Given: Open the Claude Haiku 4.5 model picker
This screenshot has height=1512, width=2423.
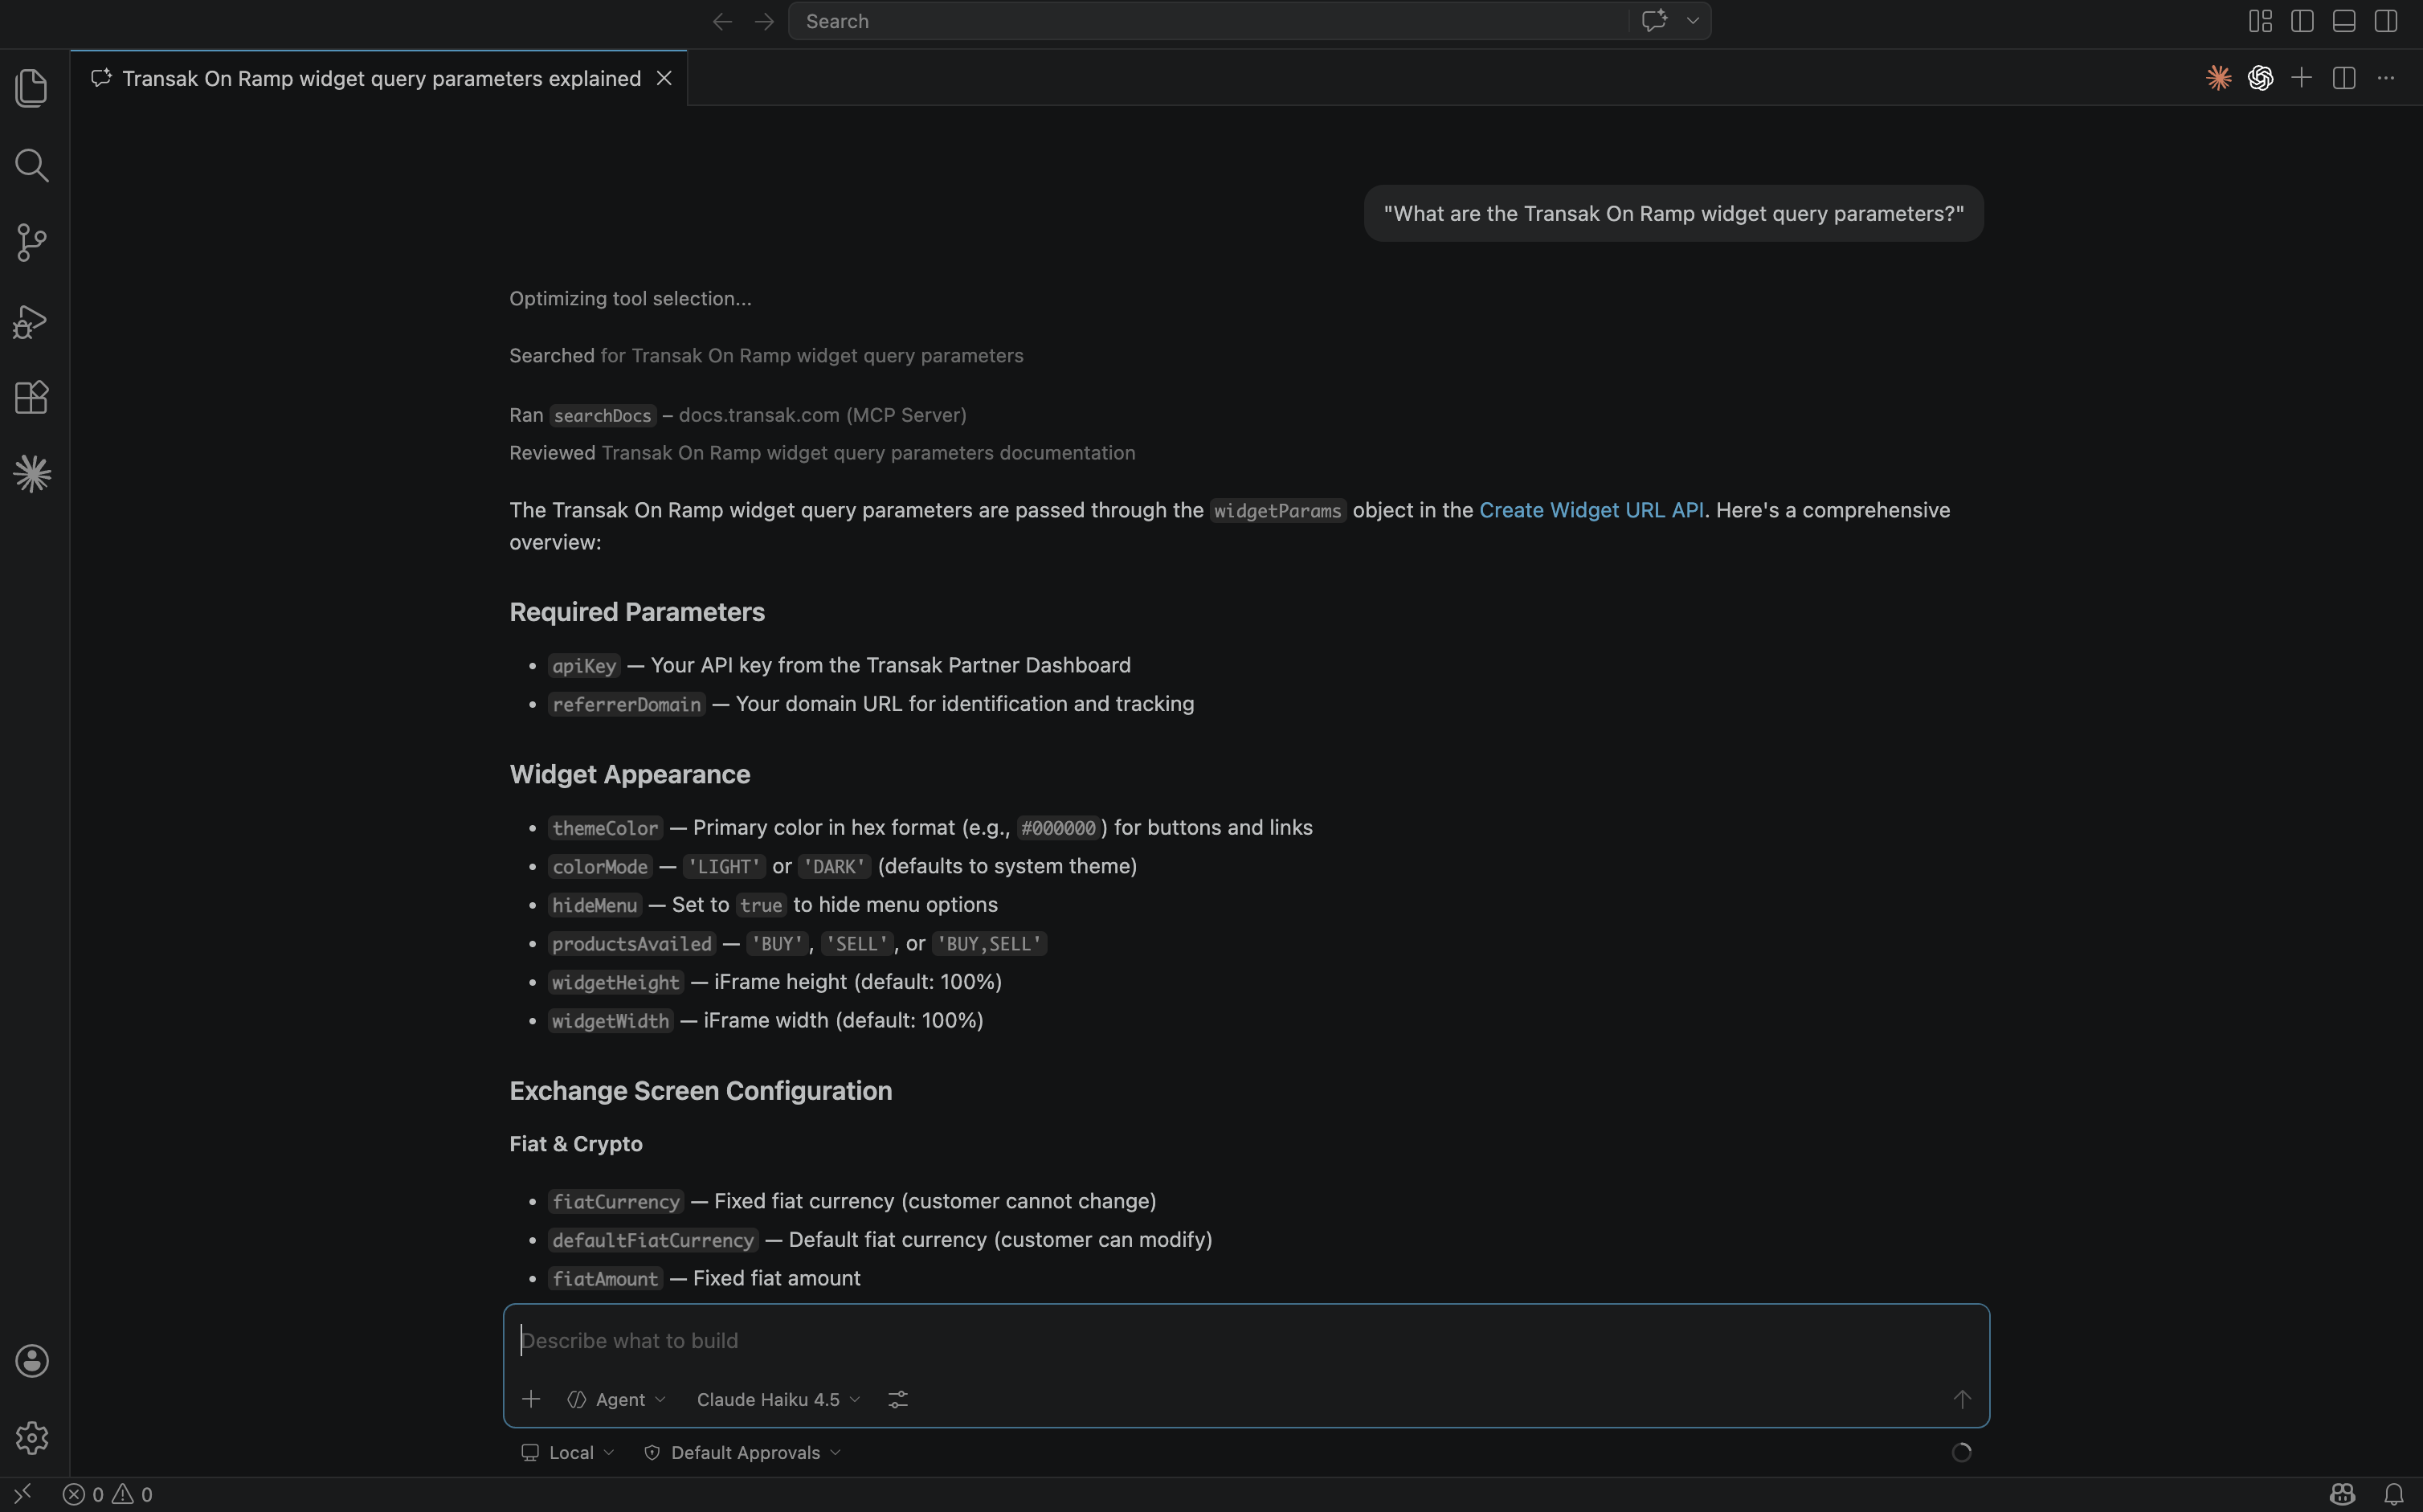Looking at the screenshot, I should click(778, 1400).
